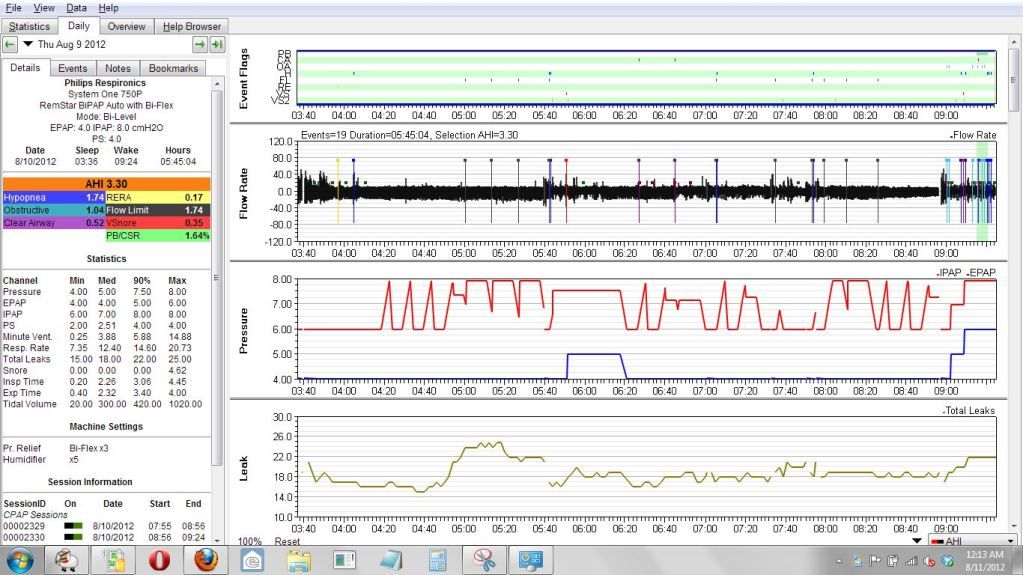
Task: Go to previous day with the left arrow
Action: [x=10, y=44]
